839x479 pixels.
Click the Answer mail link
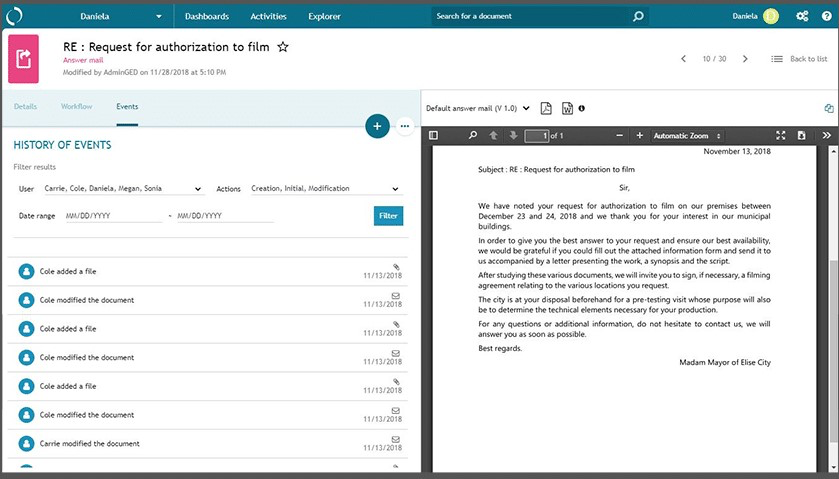83,60
